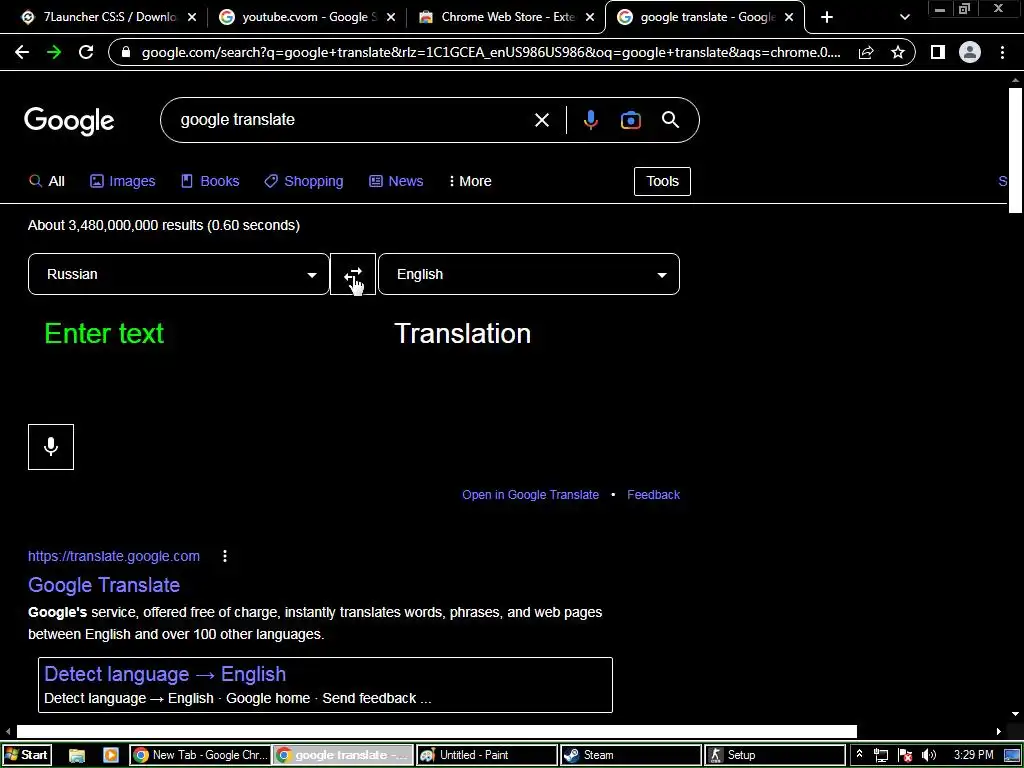Switch to Setup taskbar window
1024x768 pixels.
775,756
